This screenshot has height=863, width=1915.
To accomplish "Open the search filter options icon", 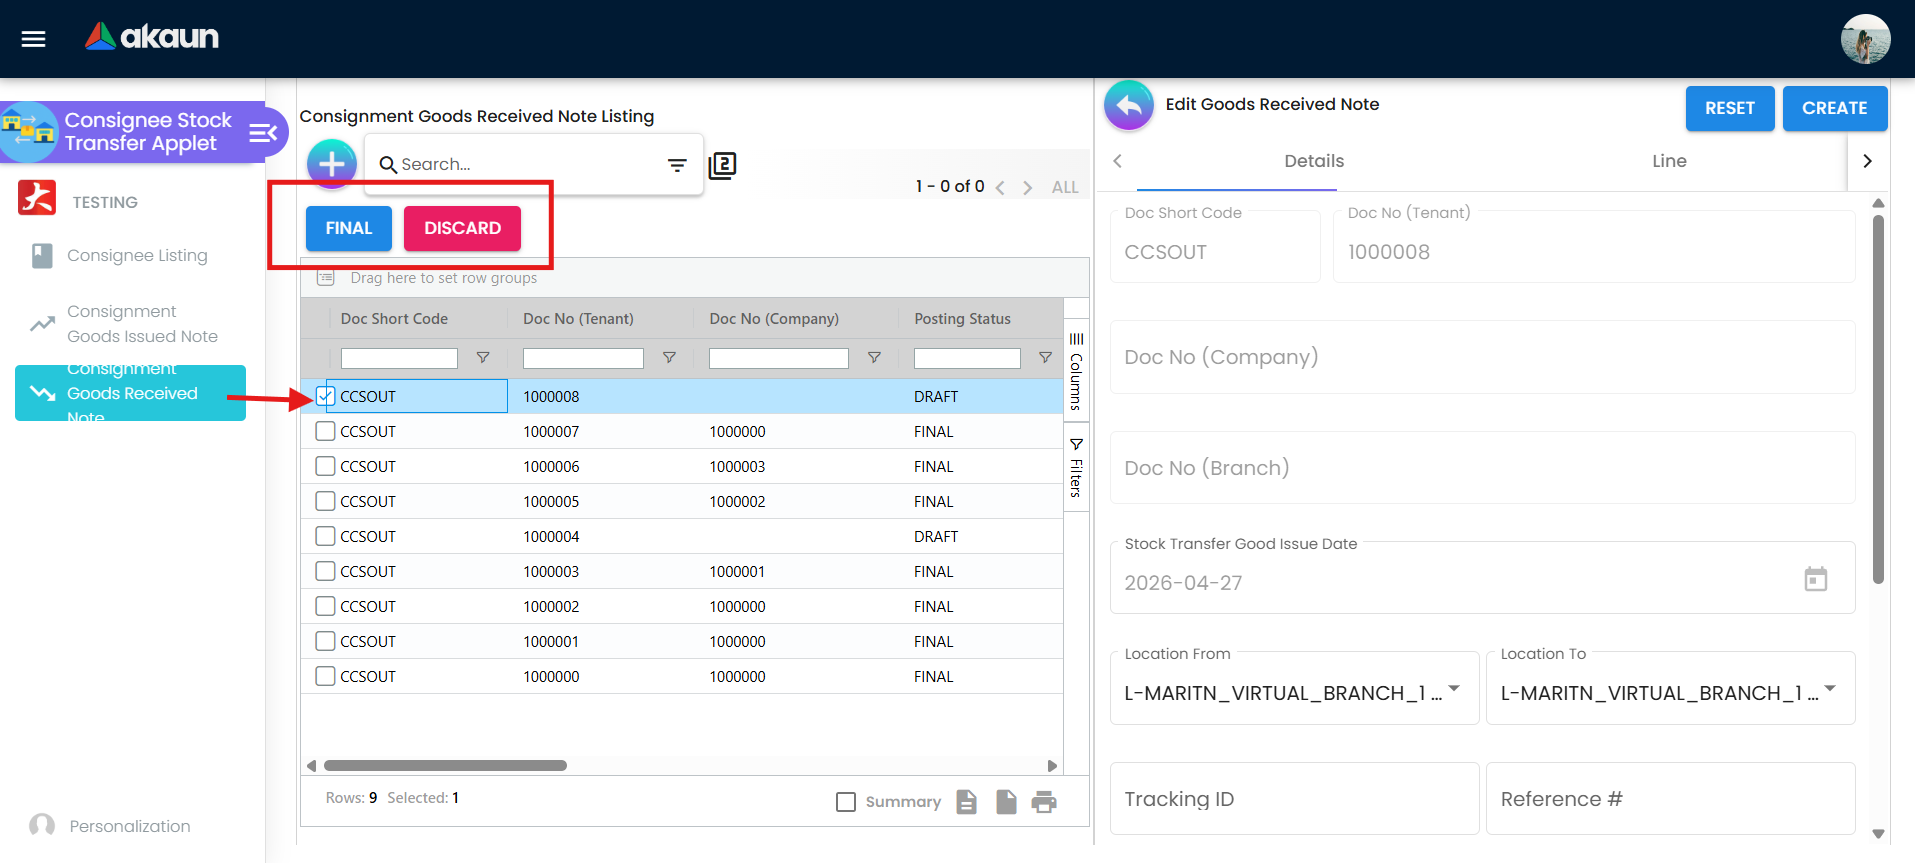I will pos(677,165).
